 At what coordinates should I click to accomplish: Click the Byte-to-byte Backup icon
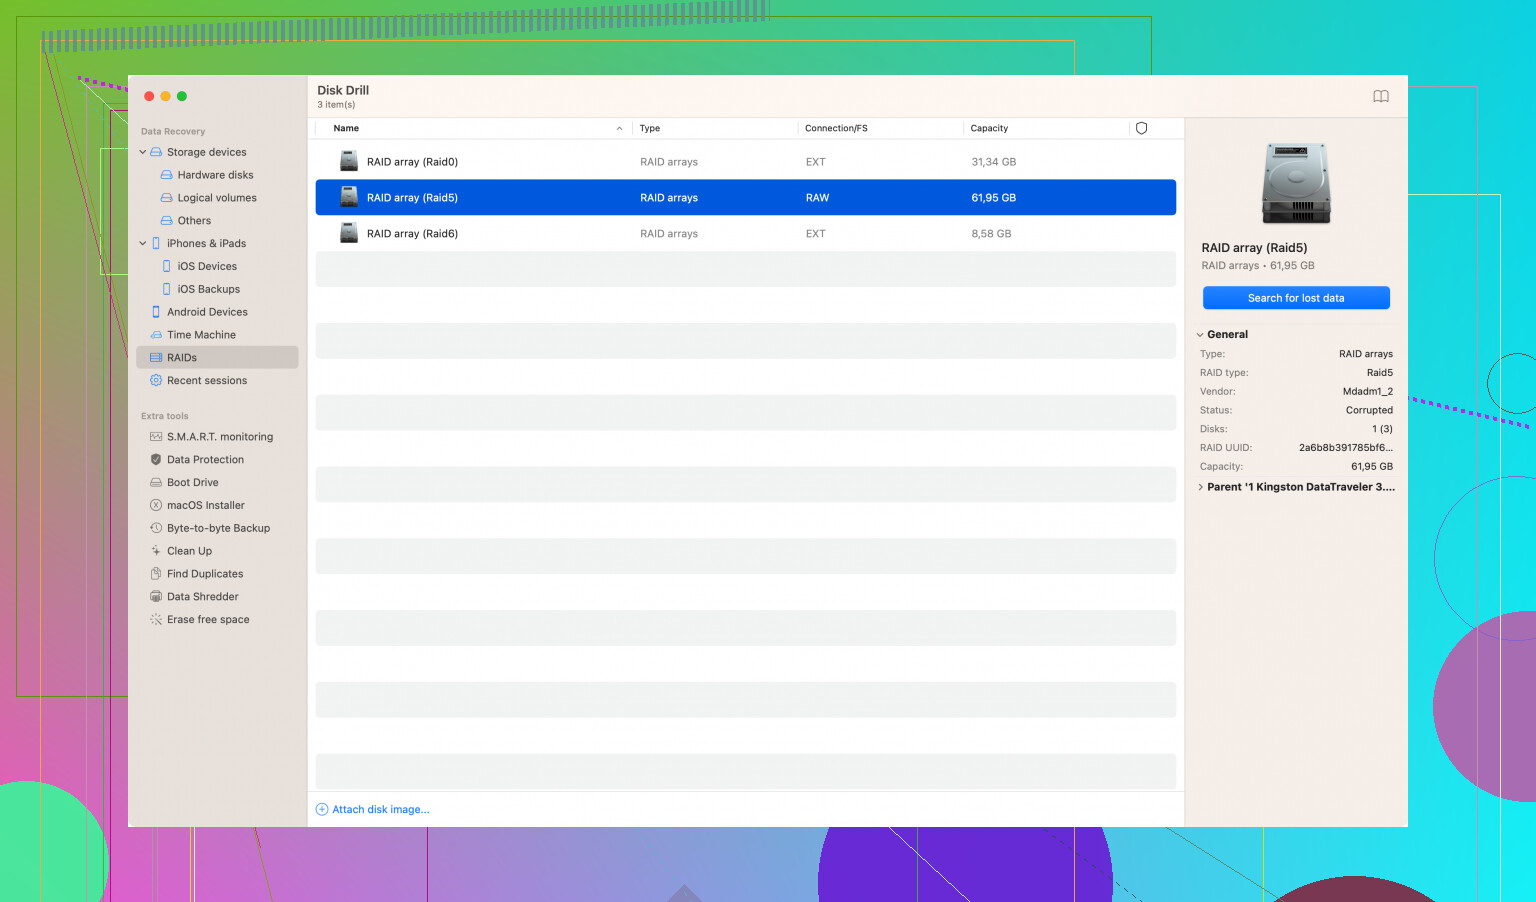tap(156, 528)
